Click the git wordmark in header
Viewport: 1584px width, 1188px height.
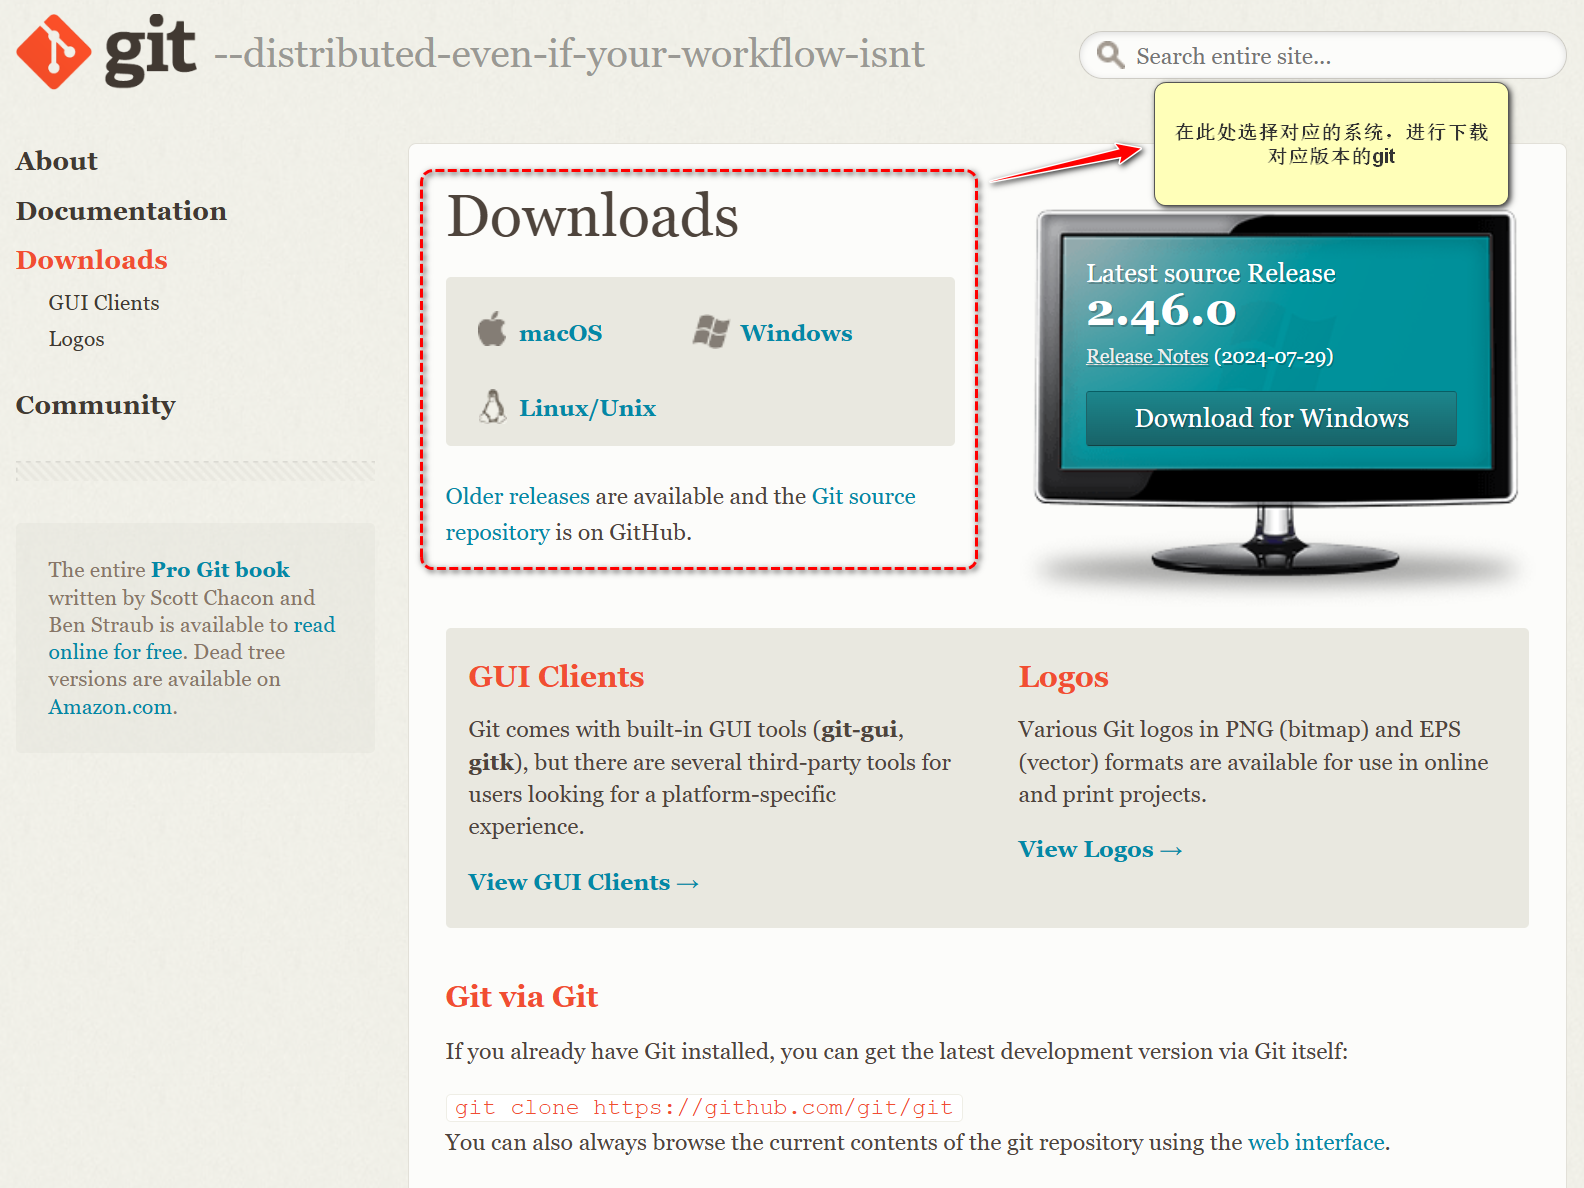pos(150,50)
